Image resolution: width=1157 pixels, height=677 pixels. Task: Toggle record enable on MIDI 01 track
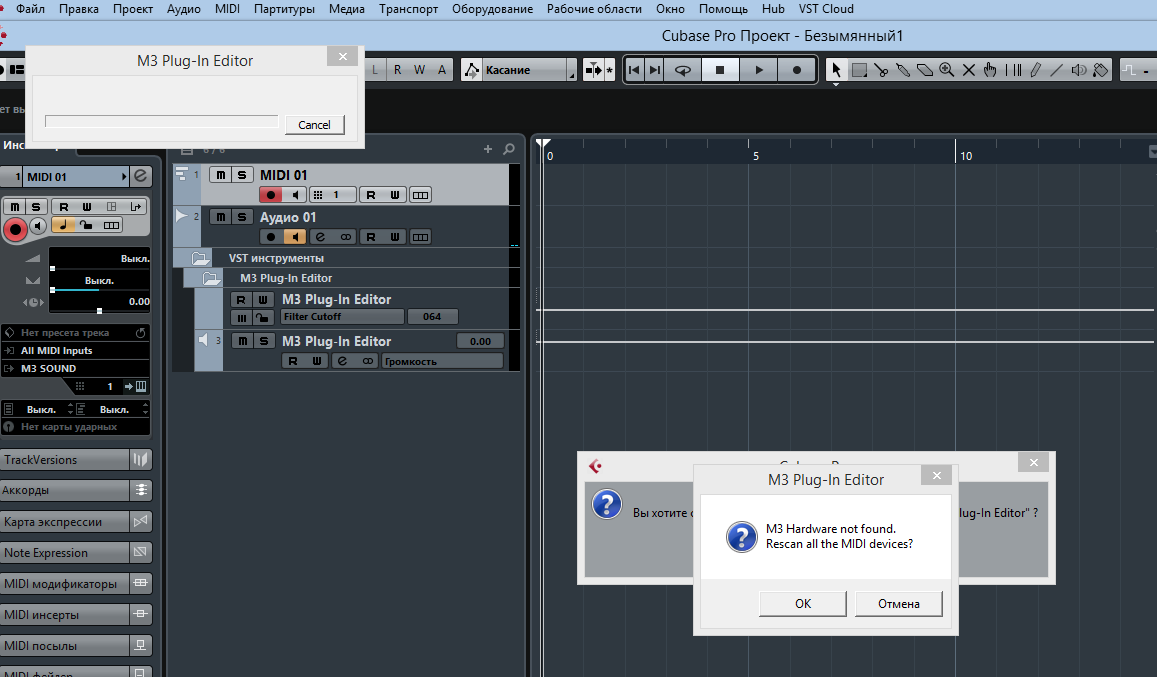click(270, 195)
